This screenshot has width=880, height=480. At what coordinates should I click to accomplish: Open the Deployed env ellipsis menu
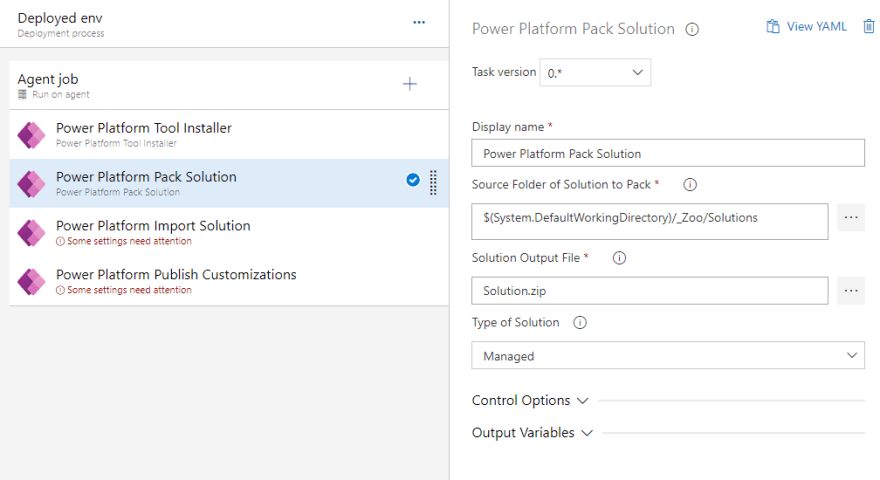[419, 22]
